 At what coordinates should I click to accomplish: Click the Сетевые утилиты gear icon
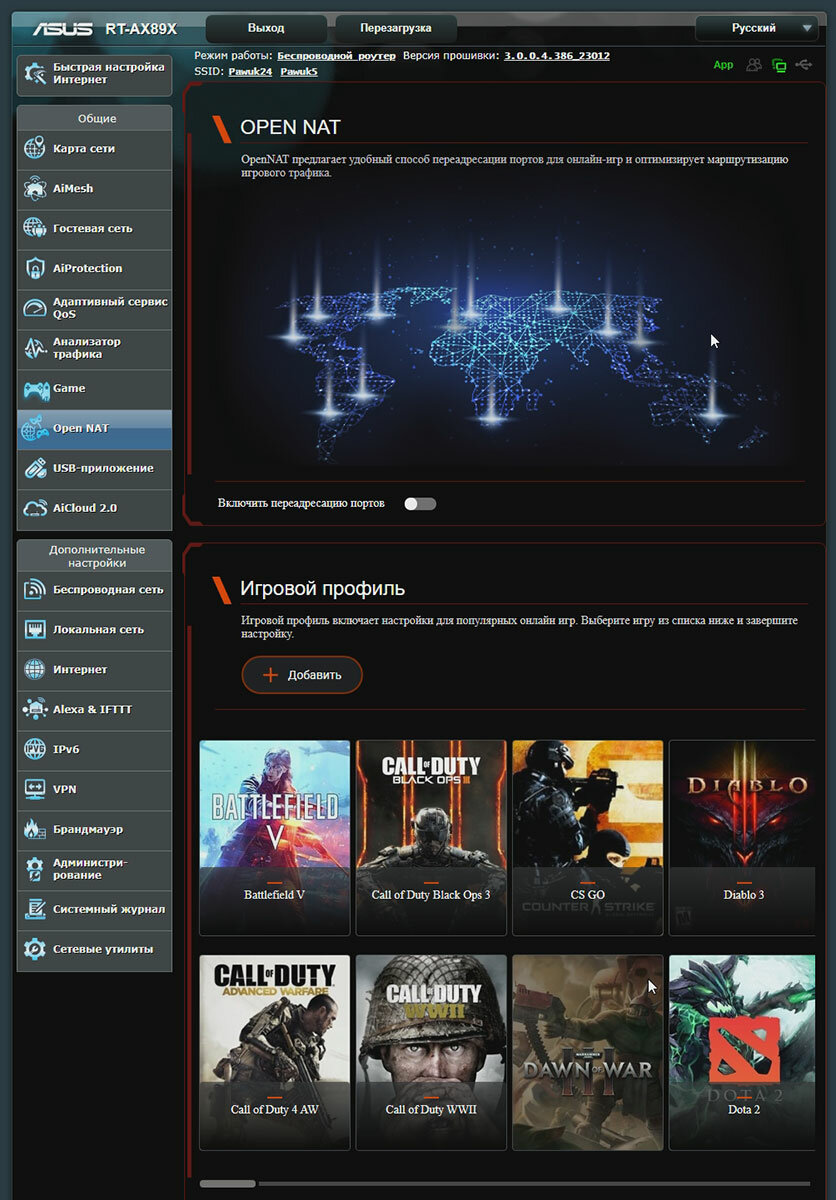coord(35,950)
